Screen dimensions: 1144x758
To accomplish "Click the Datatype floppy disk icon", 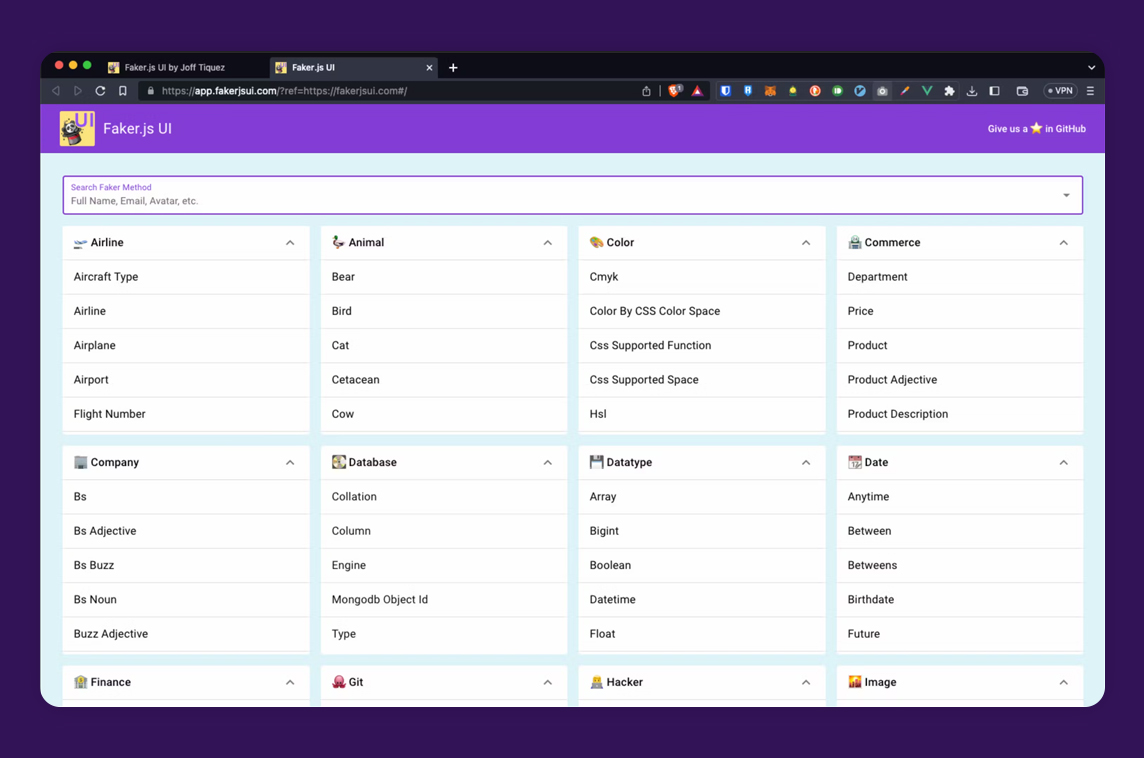I will click(x=596, y=462).
